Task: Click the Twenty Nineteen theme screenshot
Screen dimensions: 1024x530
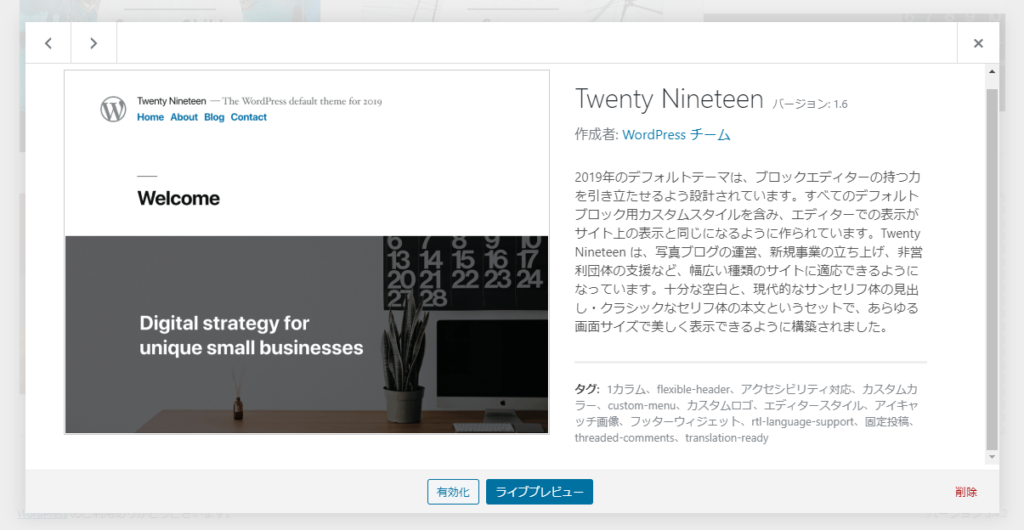Action: 306,252
